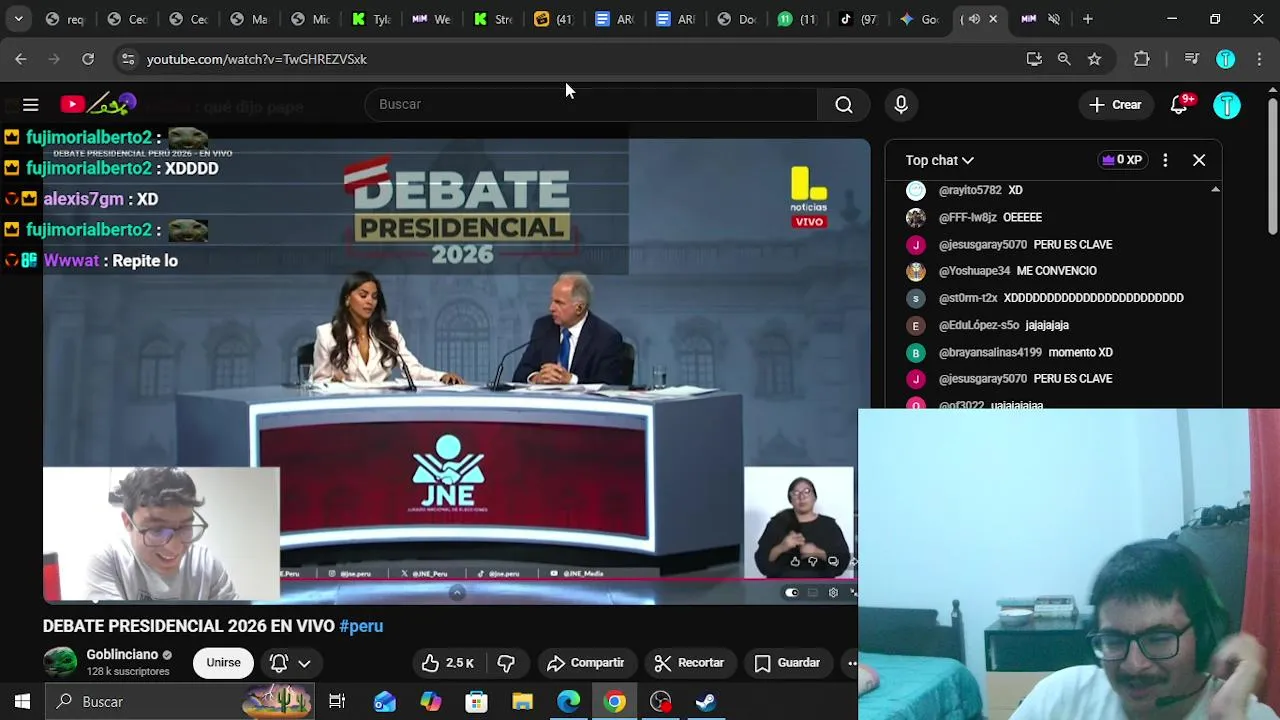Close the live chat panel

pyautogui.click(x=1199, y=160)
